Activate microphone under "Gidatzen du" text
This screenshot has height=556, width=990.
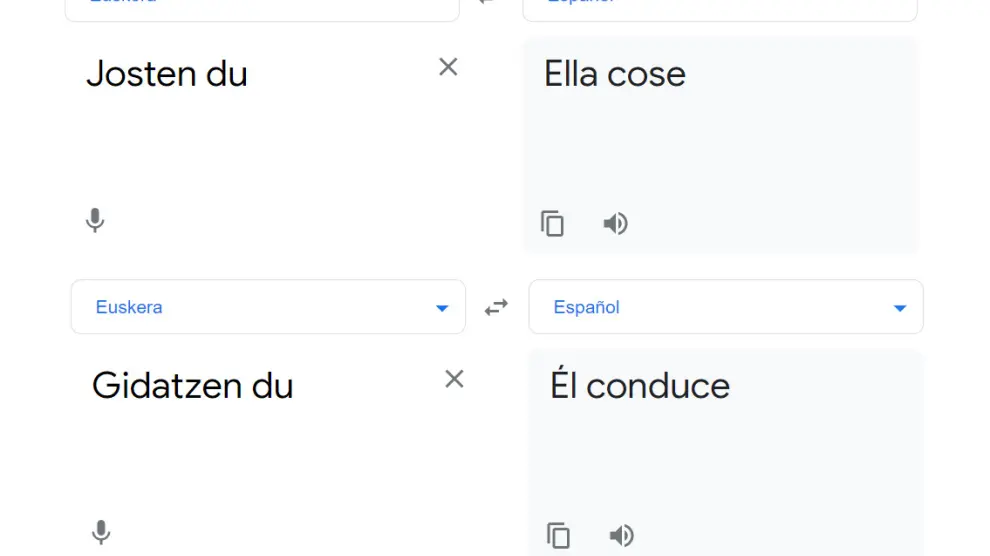coord(101,533)
